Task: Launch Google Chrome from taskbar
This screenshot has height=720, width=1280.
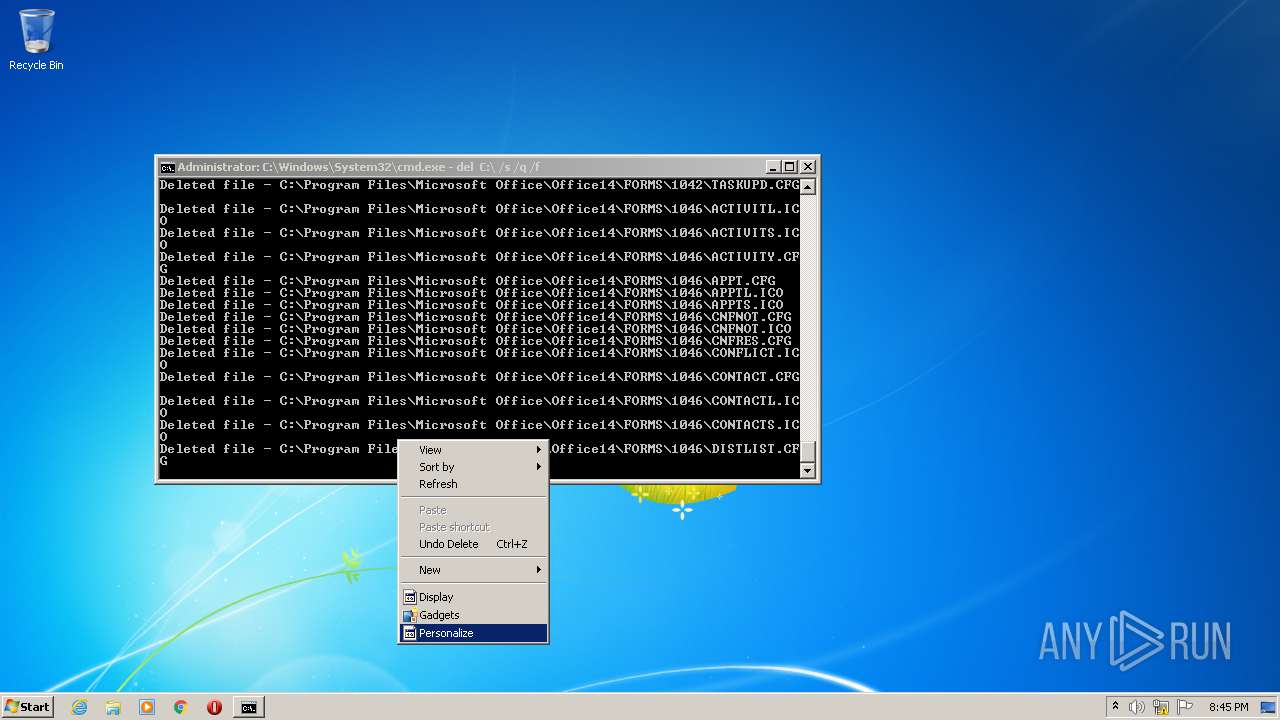Action: coord(181,707)
